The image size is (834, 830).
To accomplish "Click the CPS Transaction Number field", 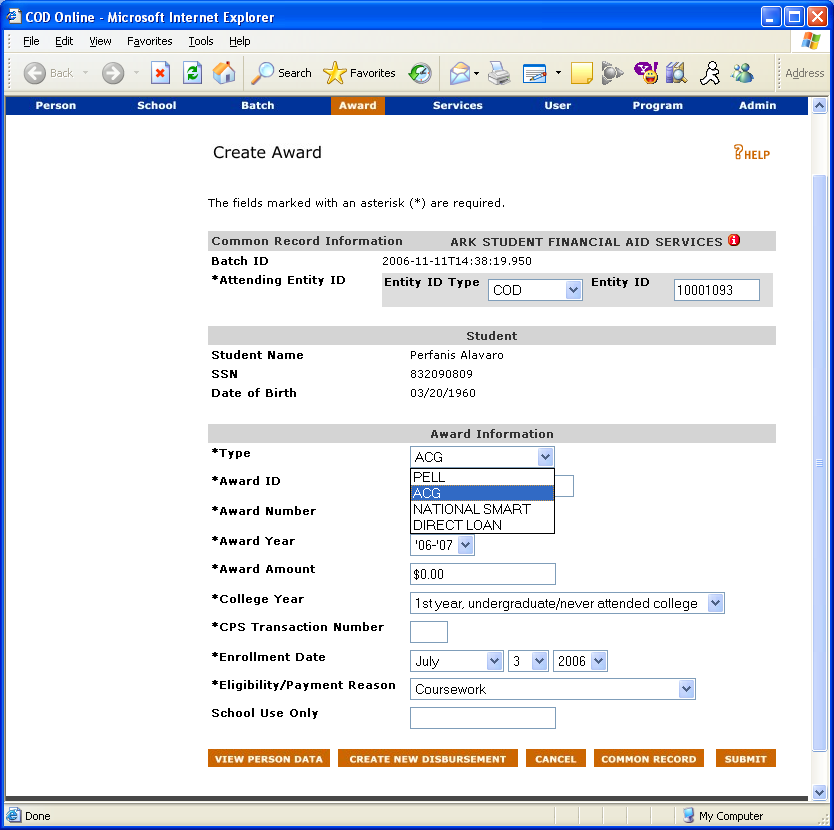I will tap(429, 632).
